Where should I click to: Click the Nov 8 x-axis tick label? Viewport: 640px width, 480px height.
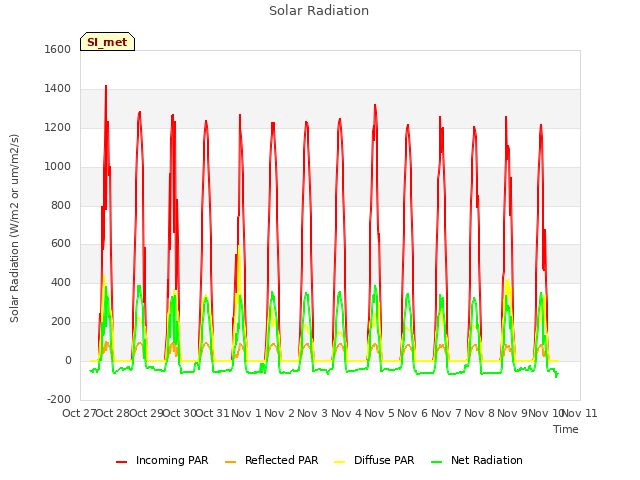click(x=479, y=413)
